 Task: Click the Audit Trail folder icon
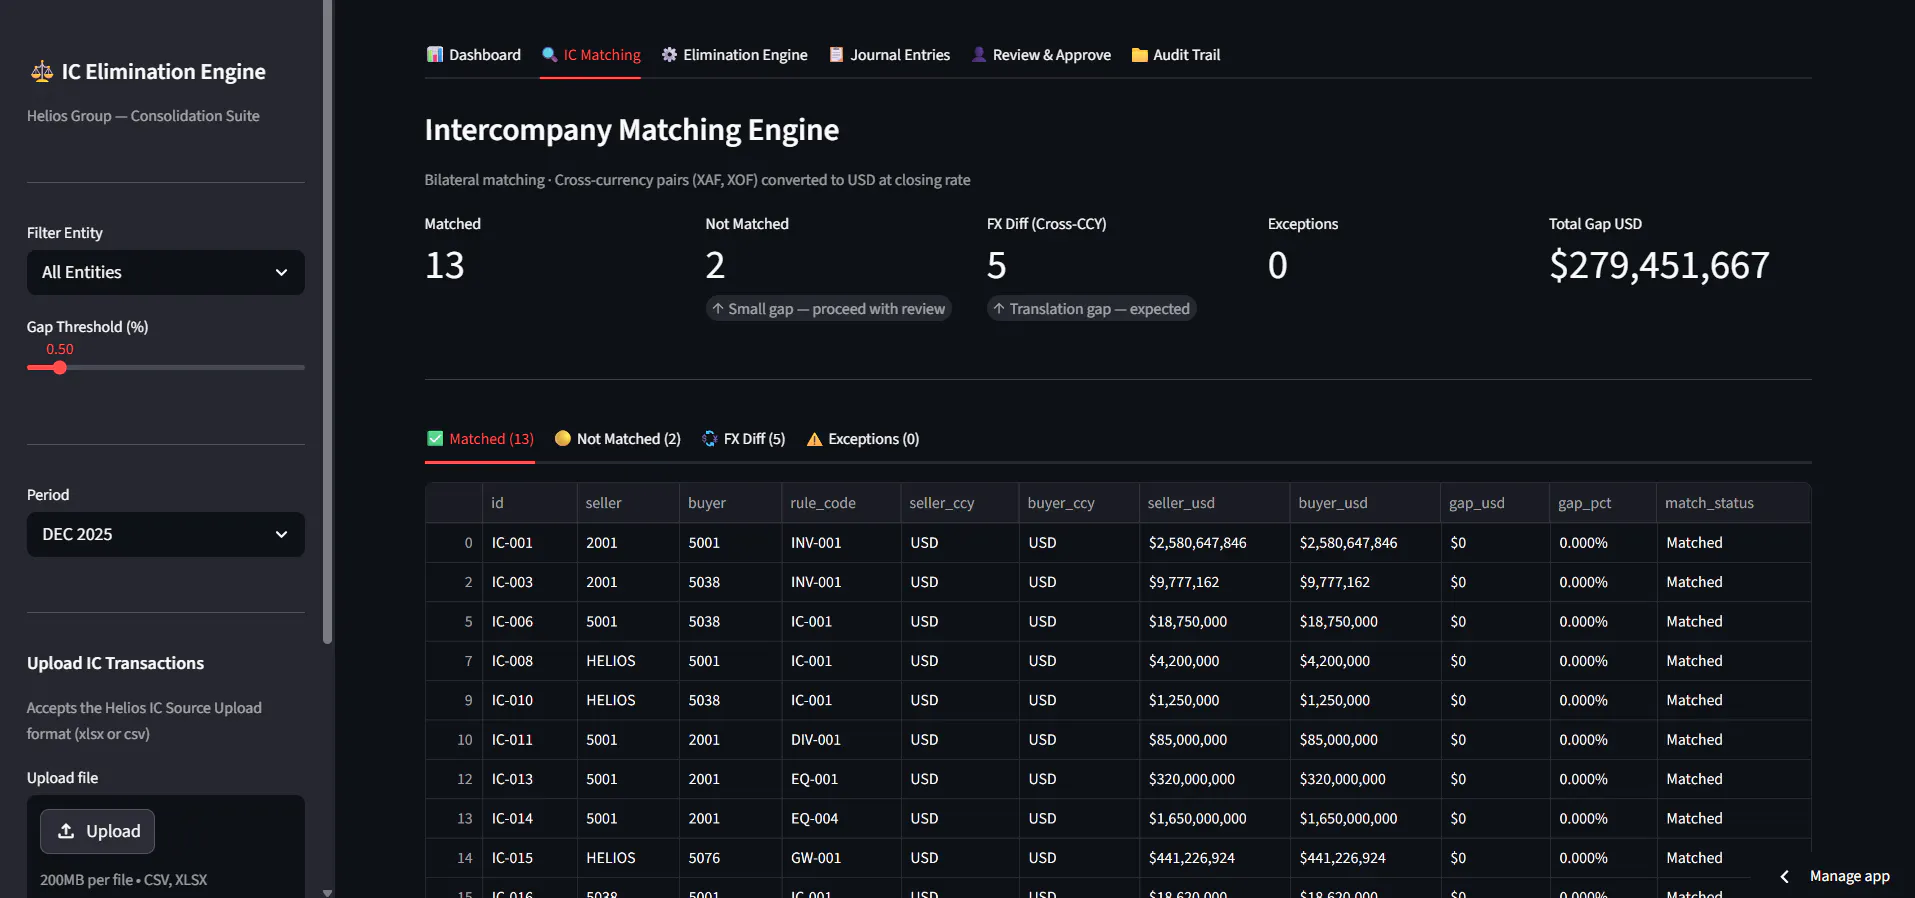(x=1139, y=55)
